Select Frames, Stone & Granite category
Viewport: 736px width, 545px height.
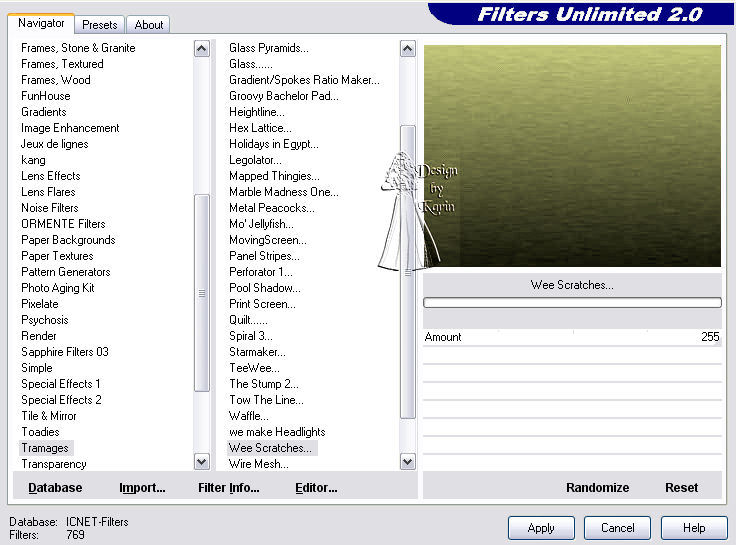pos(78,48)
